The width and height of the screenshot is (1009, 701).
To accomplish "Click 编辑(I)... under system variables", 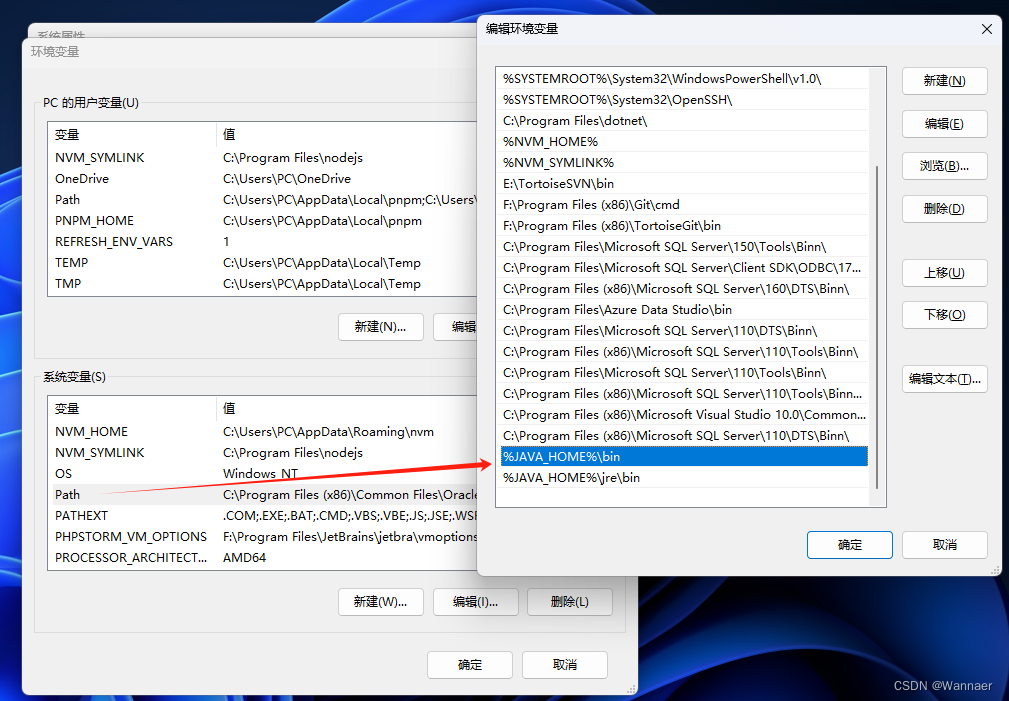I will click(x=476, y=602).
